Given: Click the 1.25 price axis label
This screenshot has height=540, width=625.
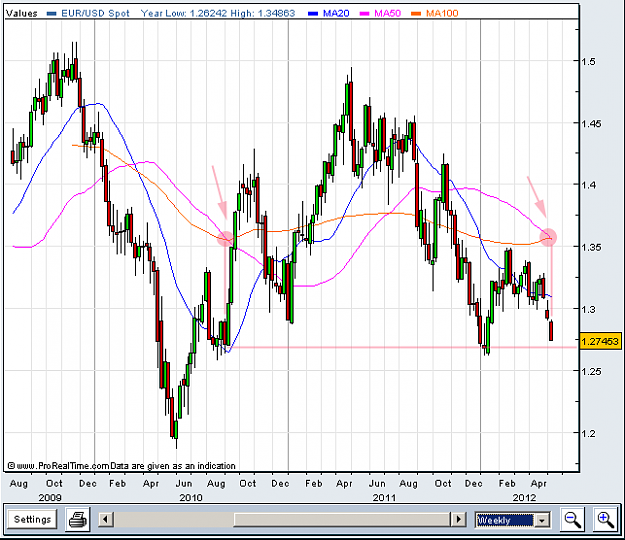Looking at the screenshot, I should coord(593,371).
